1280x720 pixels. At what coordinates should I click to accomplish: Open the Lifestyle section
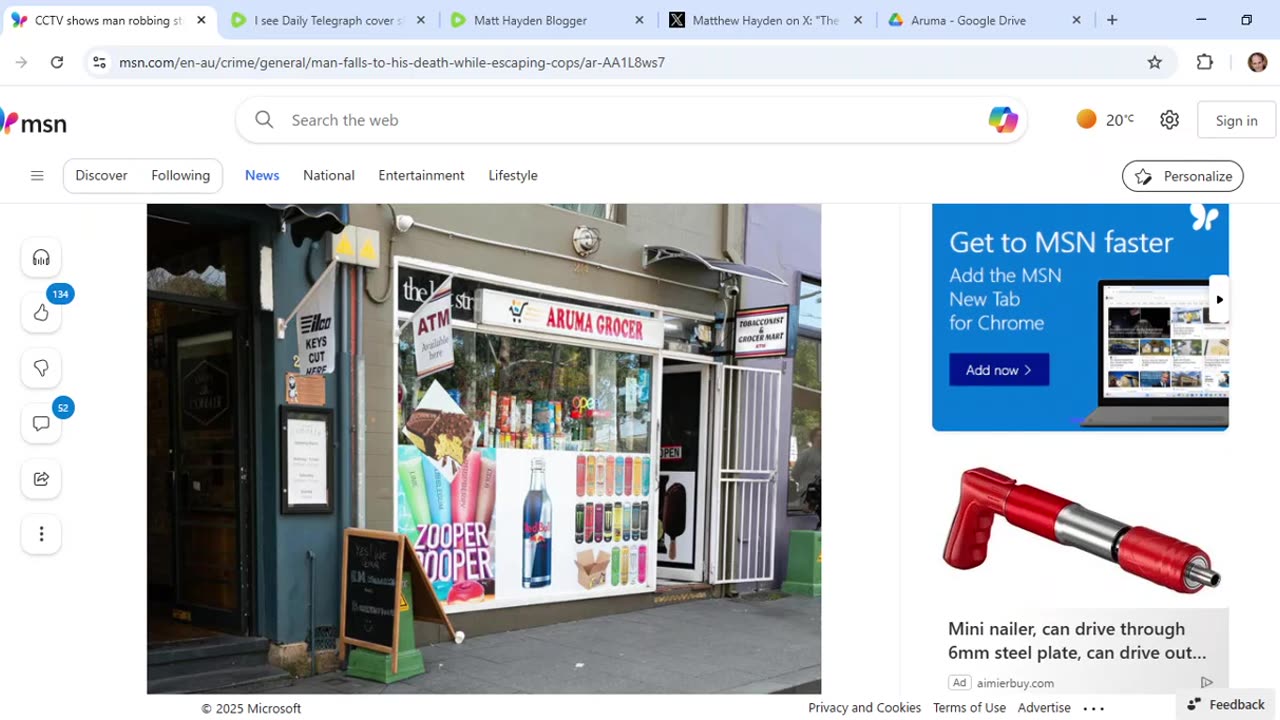[513, 175]
